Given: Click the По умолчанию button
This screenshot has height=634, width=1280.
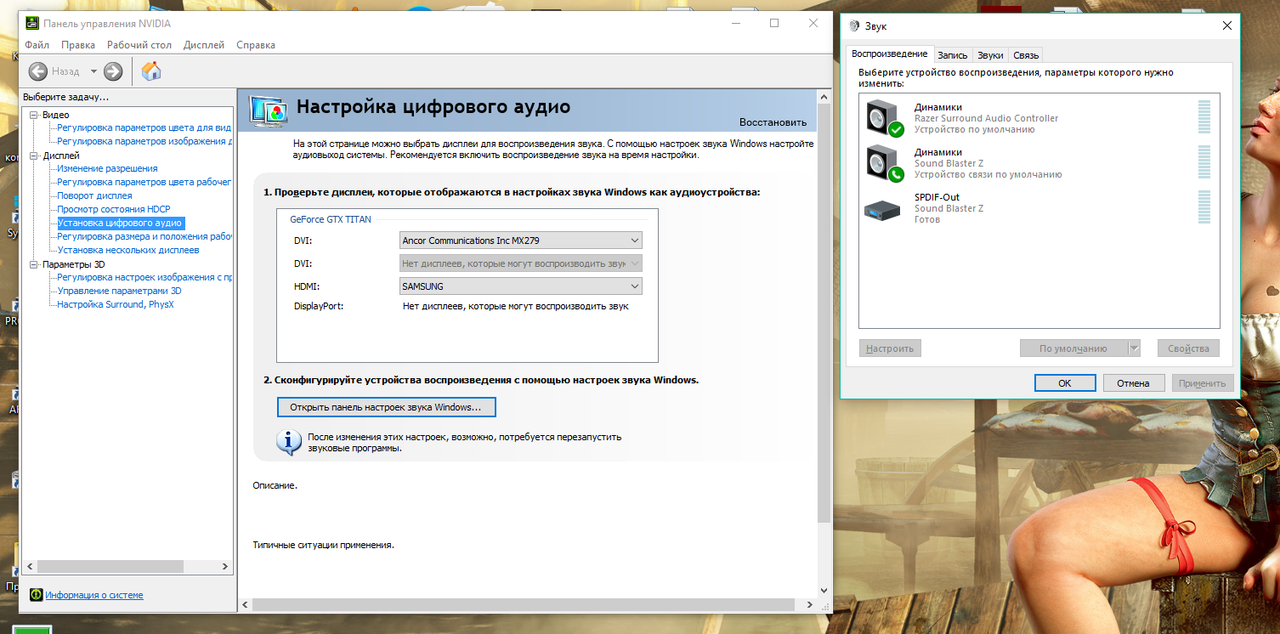Looking at the screenshot, I should tap(1073, 349).
